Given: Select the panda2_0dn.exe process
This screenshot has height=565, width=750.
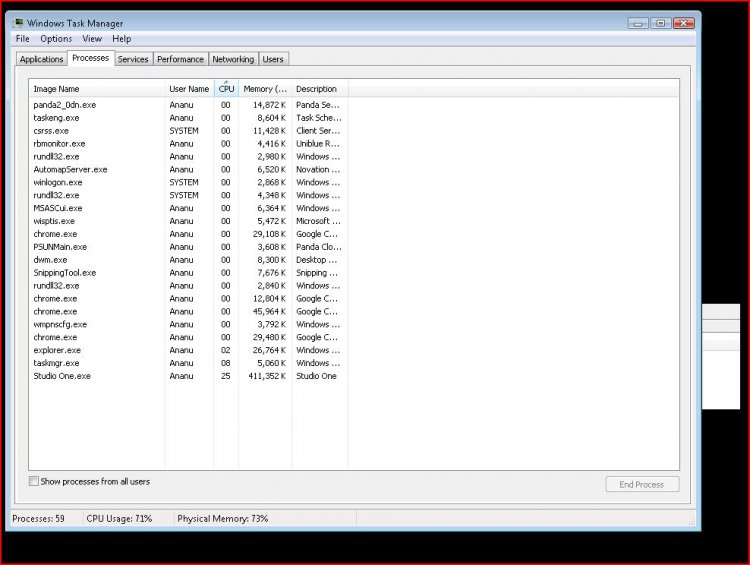Looking at the screenshot, I should 188,105.
